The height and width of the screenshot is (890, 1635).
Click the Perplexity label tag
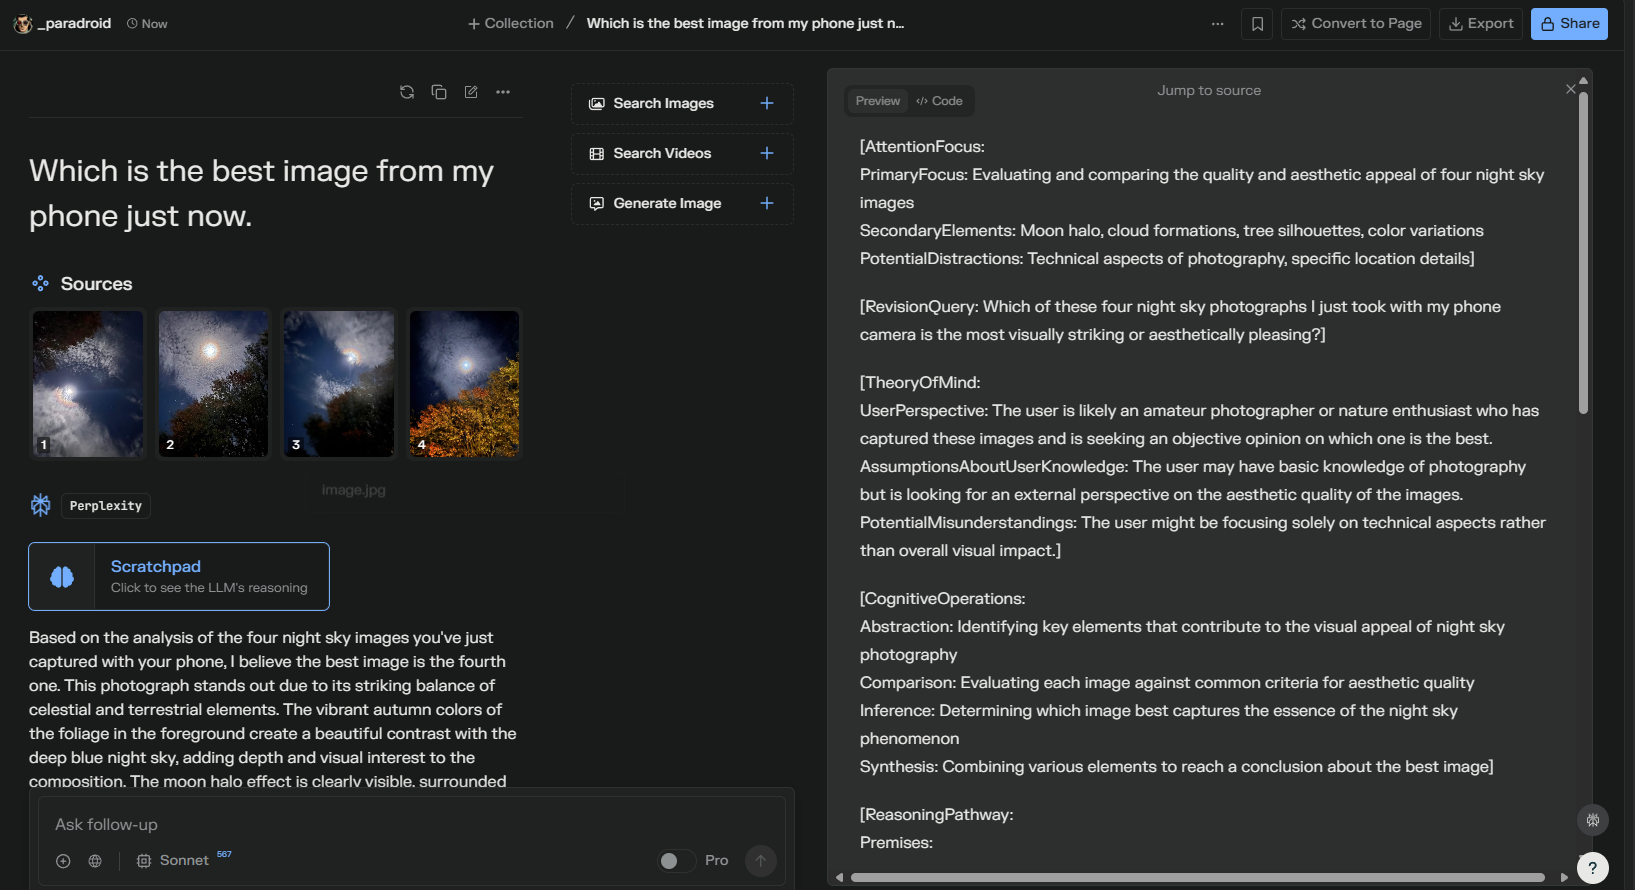pyautogui.click(x=106, y=506)
